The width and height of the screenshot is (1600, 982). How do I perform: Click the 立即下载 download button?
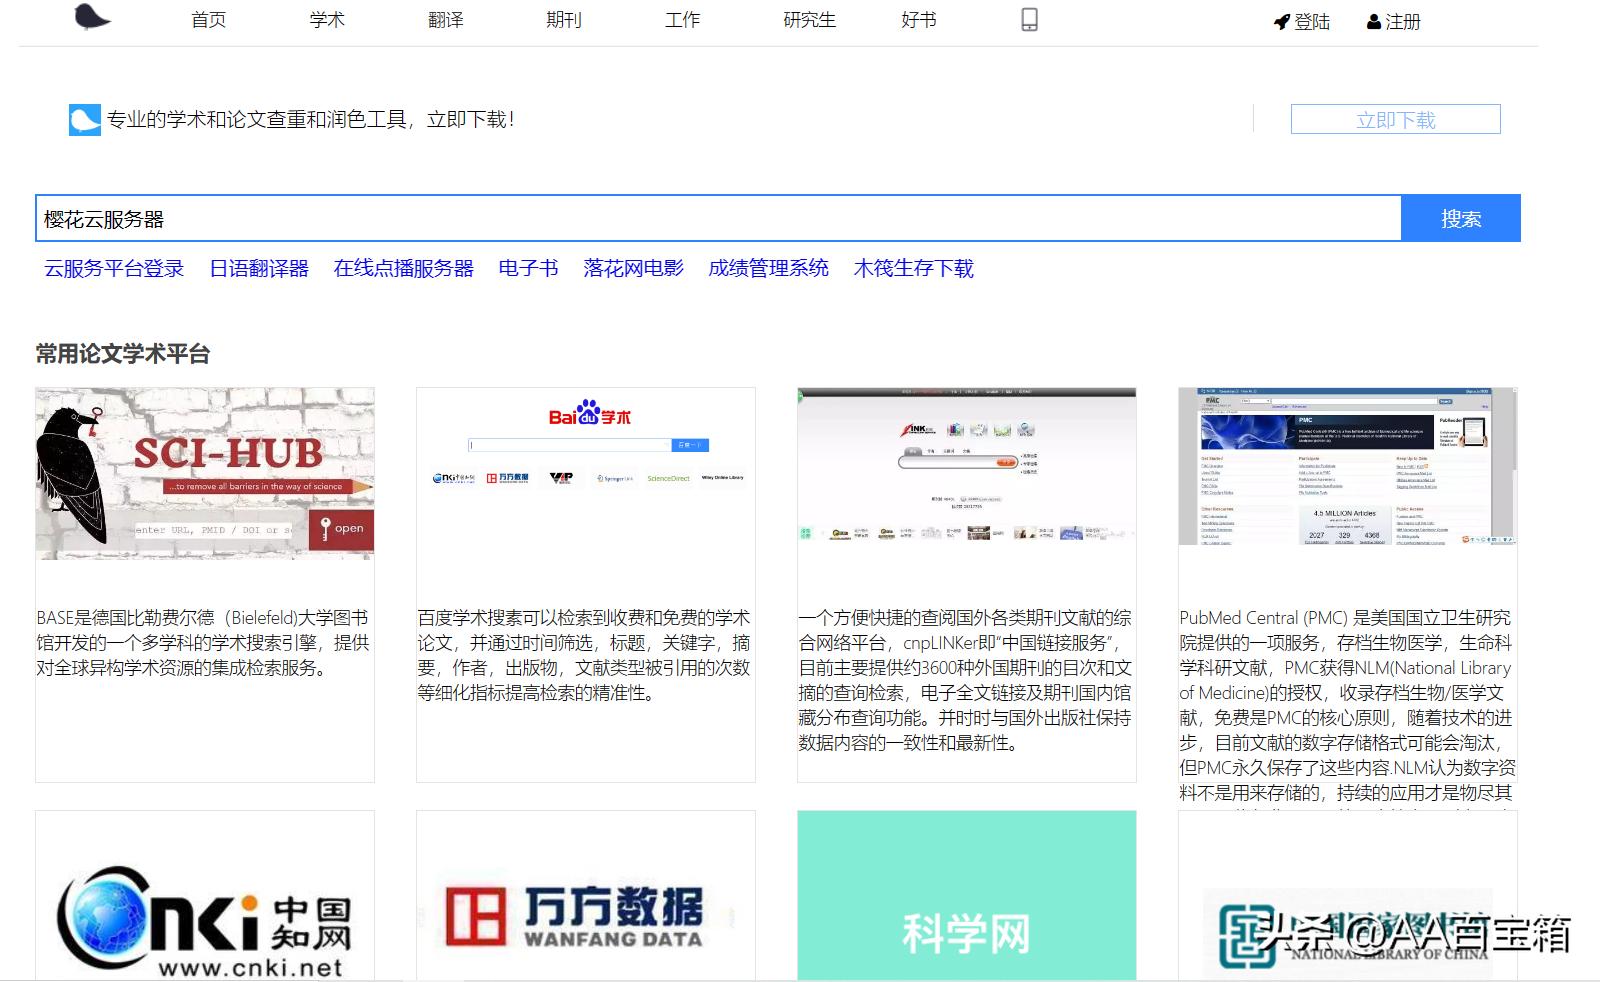click(1396, 119)
